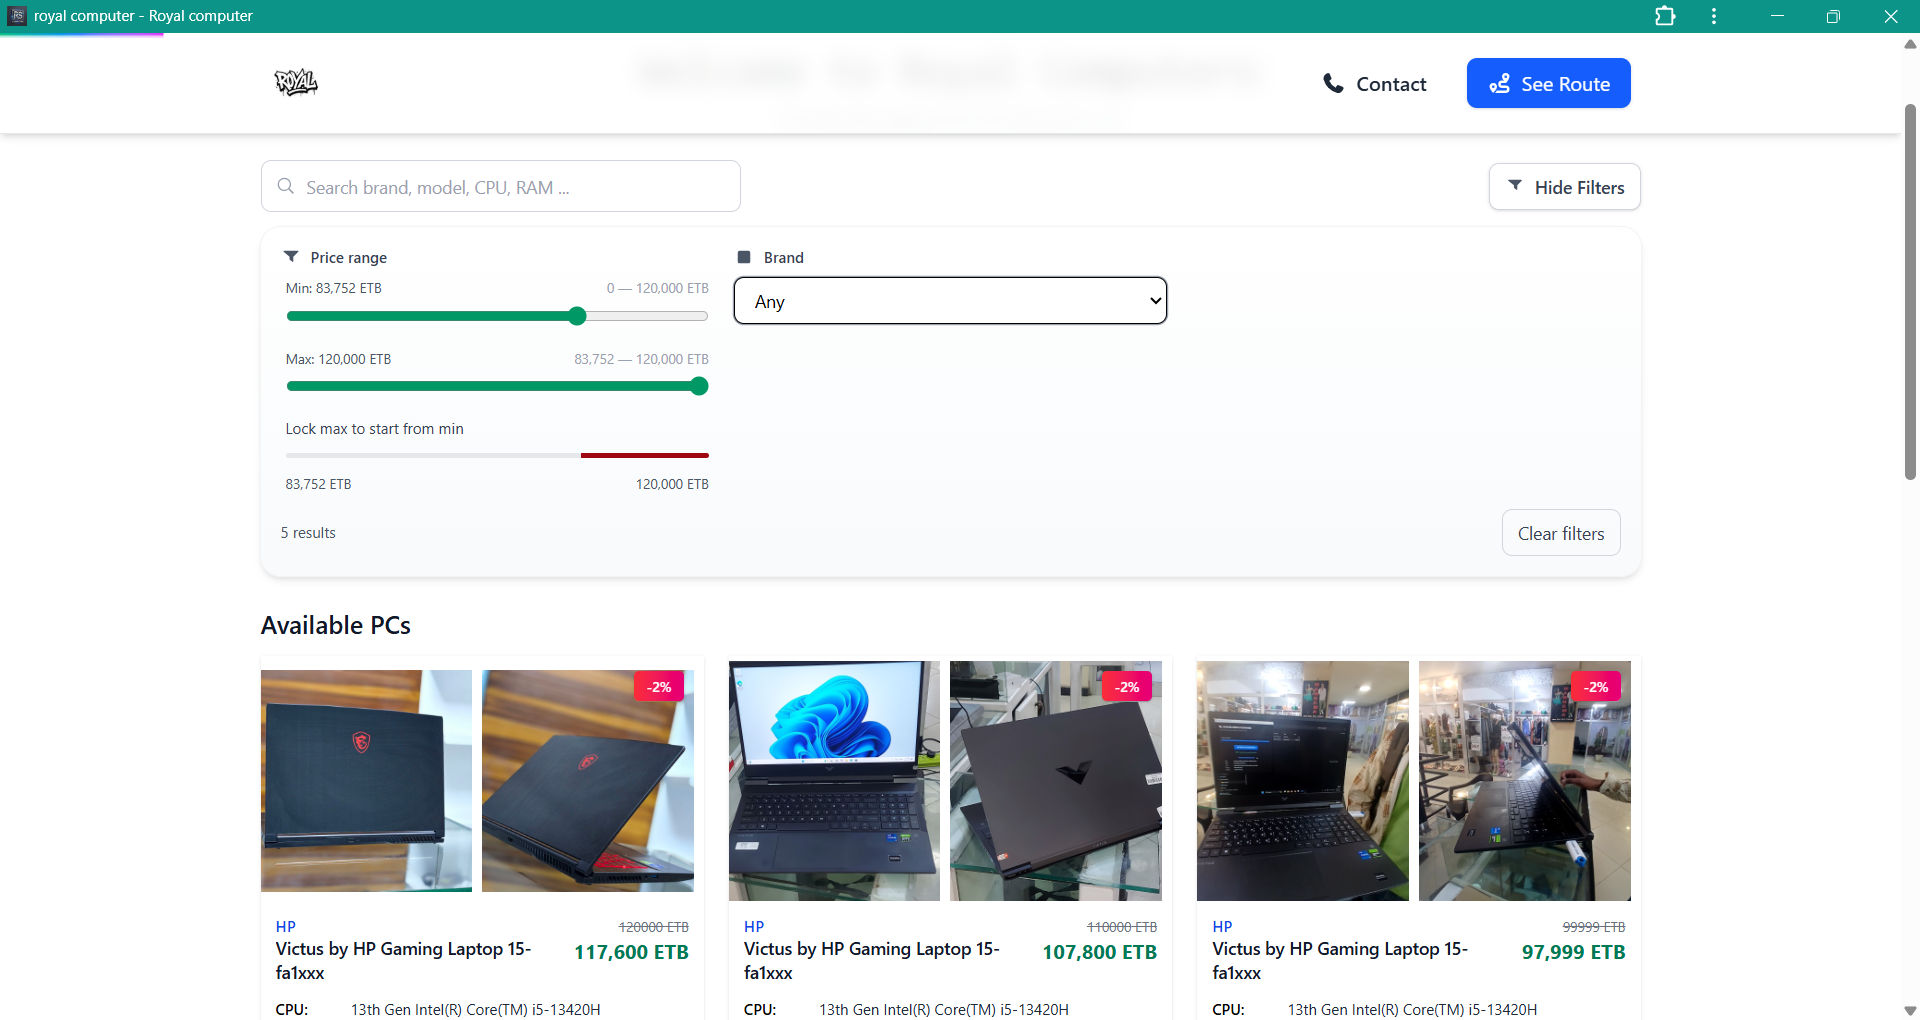Viewport: 1920px width, 1020px height.
Task: Click the funnel icon on Hide Filters button
Action: pyautogui.click(x=1515, y=186)
